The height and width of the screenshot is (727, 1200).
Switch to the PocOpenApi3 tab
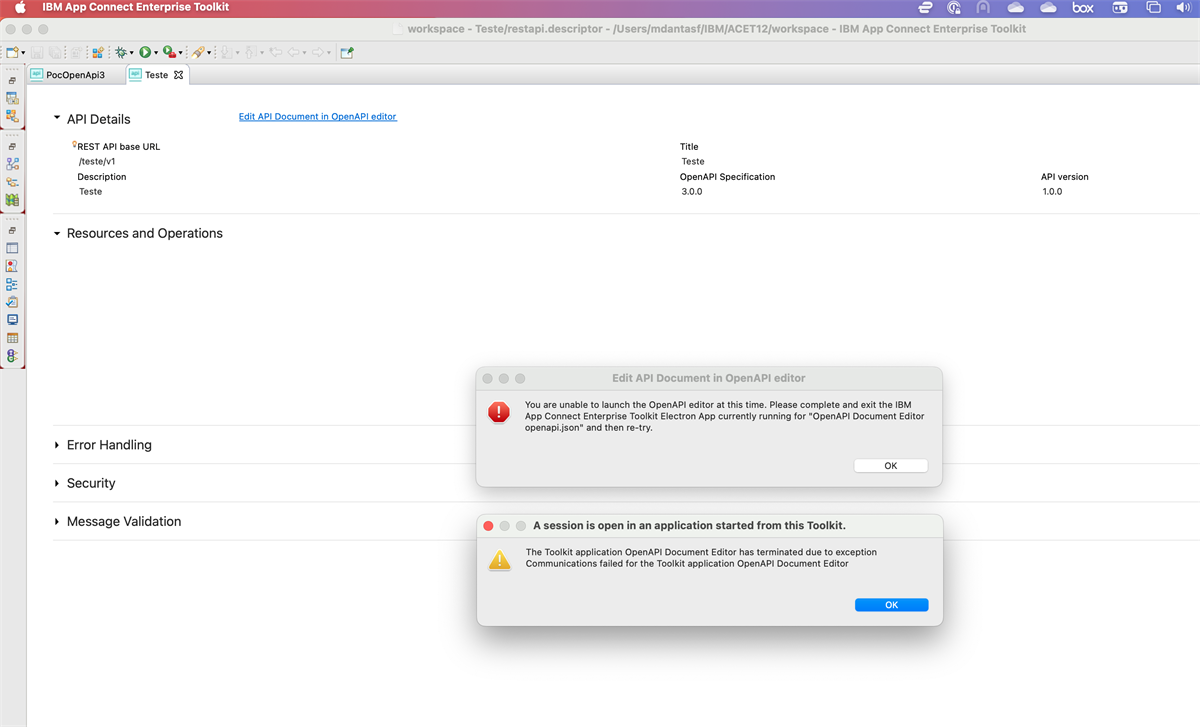click(75, 75)
